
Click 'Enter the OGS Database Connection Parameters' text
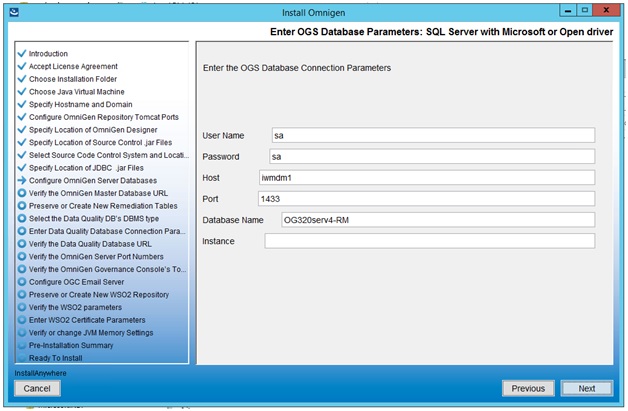pyautogui.click(x=297, y=68)
